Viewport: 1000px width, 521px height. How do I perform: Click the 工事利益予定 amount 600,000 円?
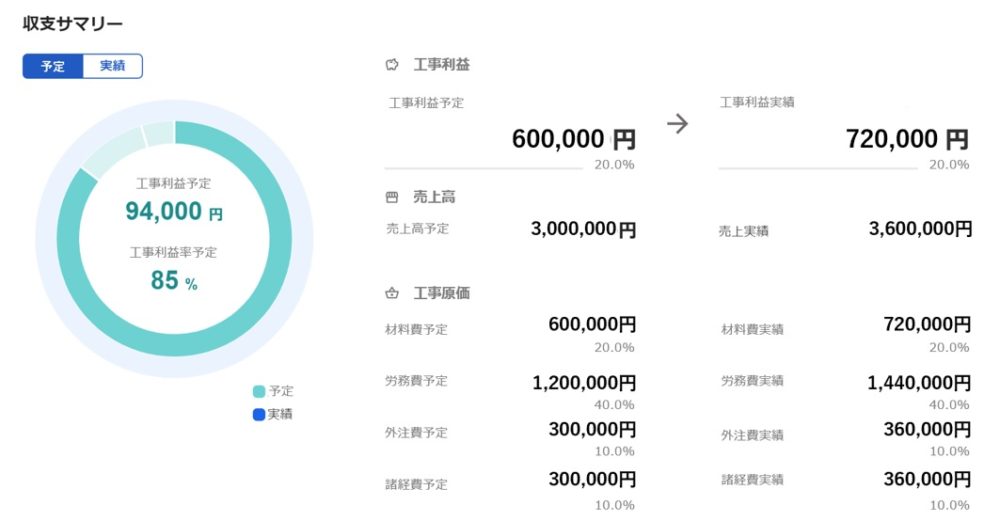point(573,139)
